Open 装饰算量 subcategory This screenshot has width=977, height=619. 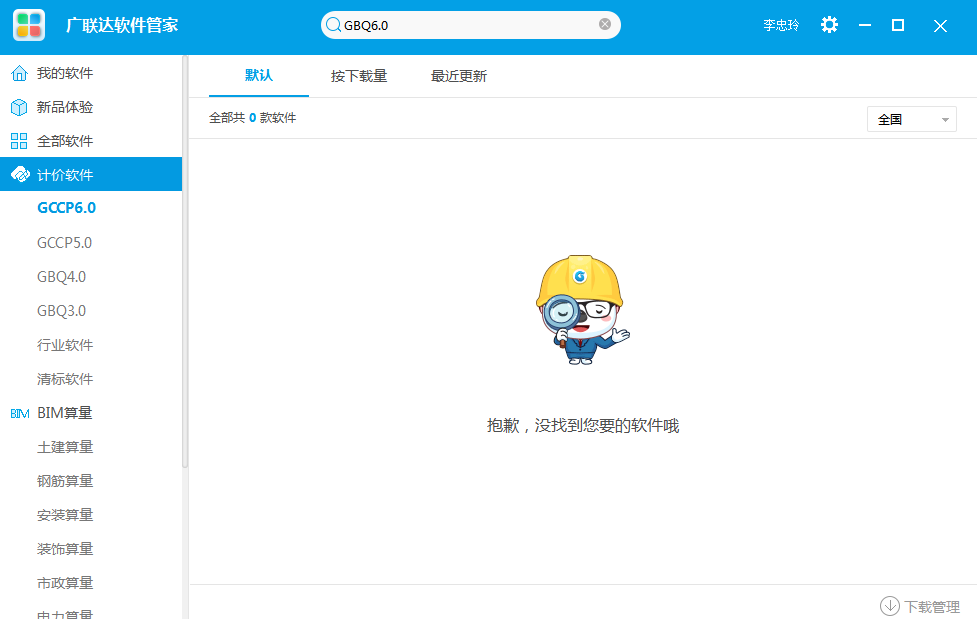point(65,549)
